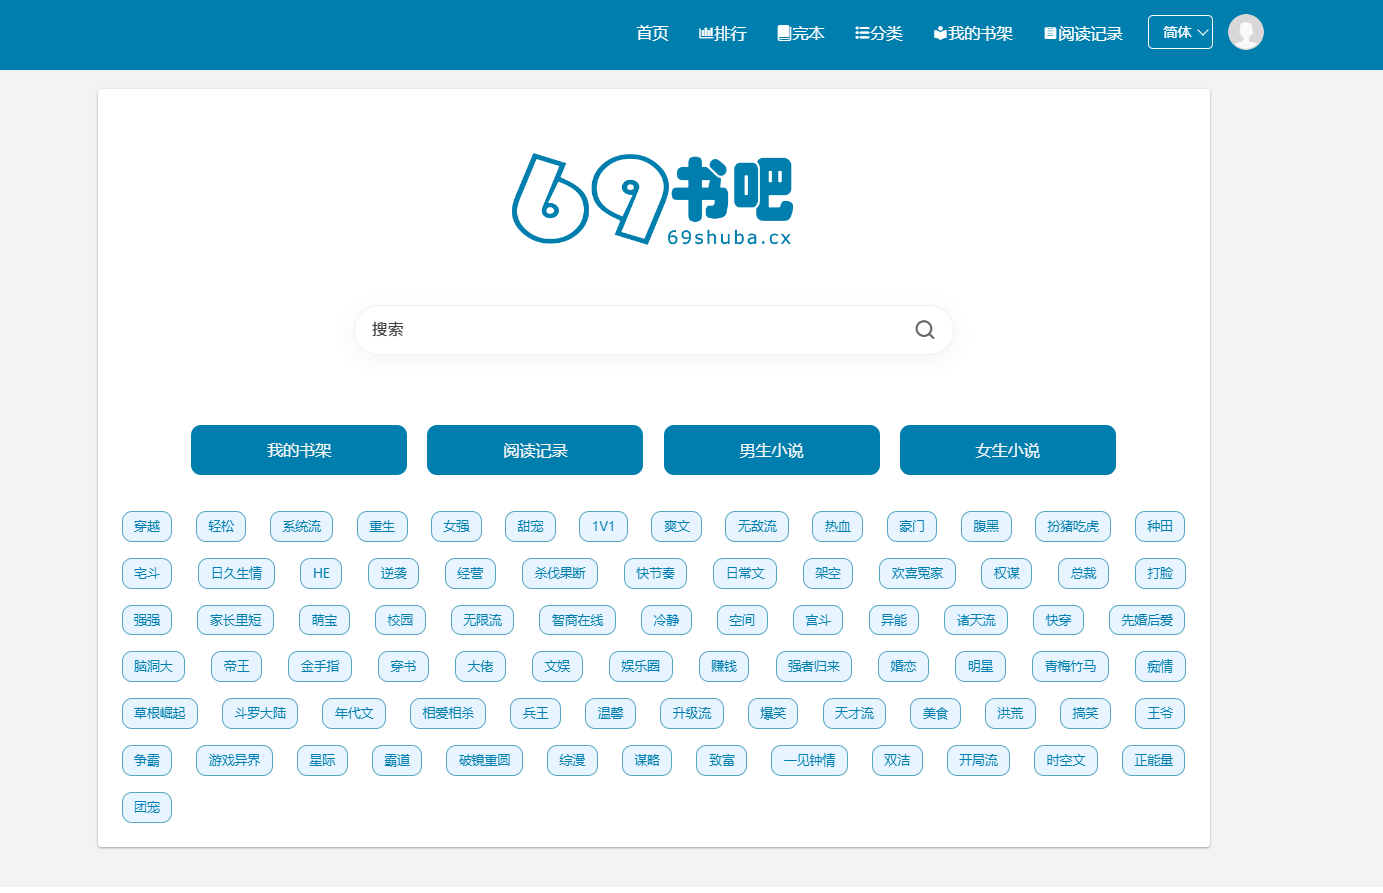1383x893 pixels.
Task: Open the 无敌流 tag
Action: (x=757, y=526)
